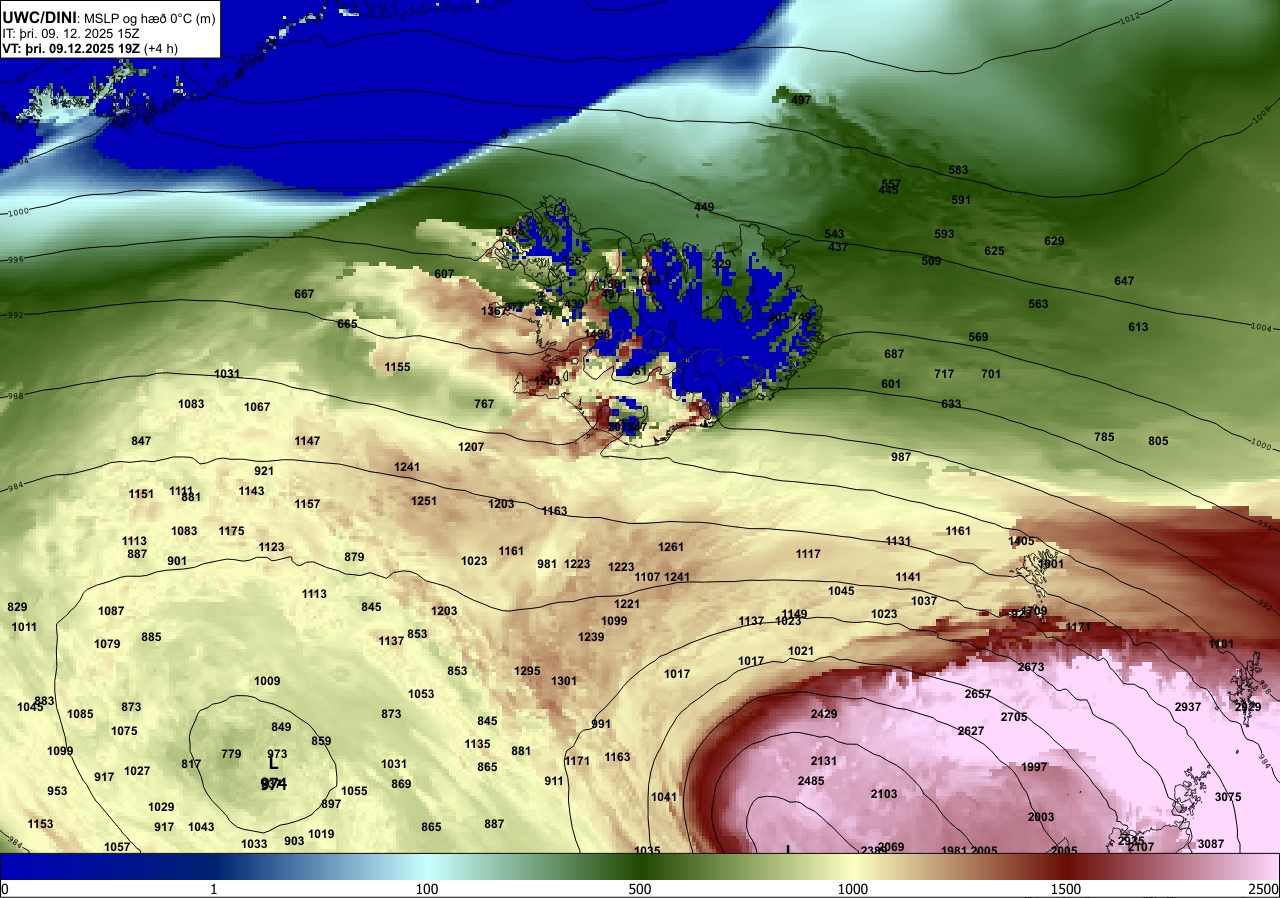Click the value '2429'

[x=824, y=714]
